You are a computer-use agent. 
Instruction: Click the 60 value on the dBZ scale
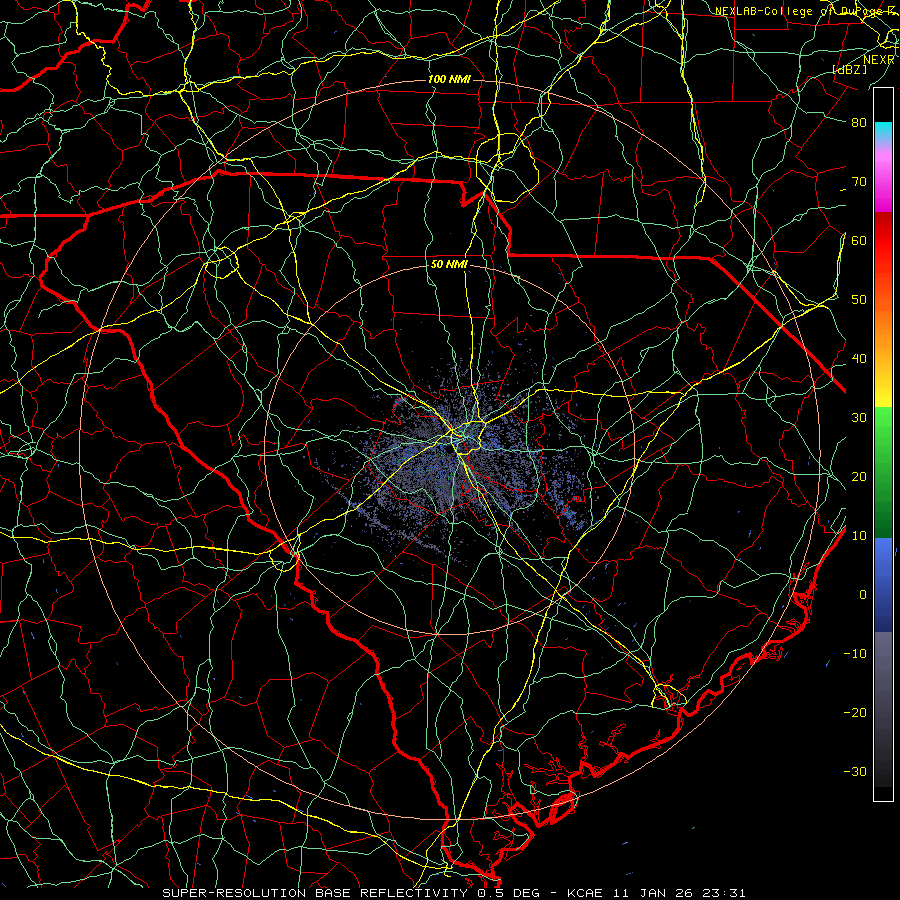[859, 240]
